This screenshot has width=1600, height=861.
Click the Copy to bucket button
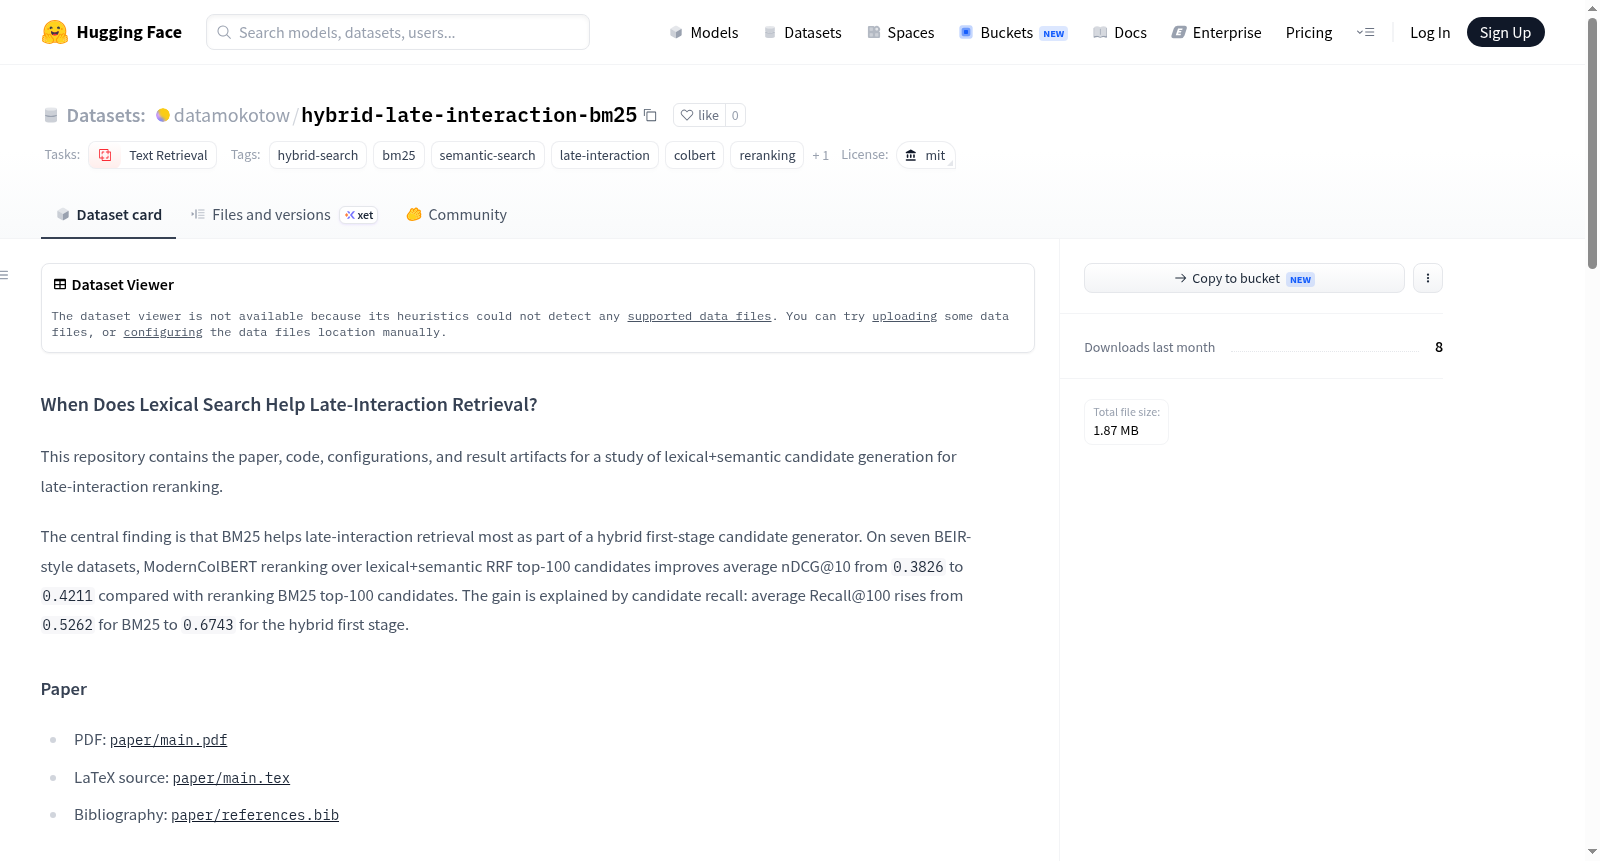click(x=1244, y=278)
